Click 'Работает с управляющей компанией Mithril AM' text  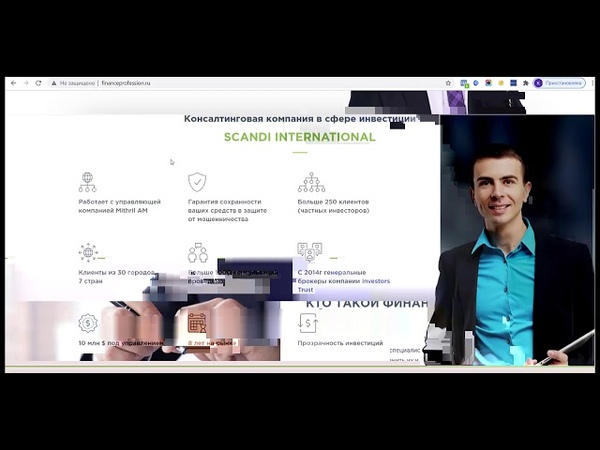coord(120,206)
